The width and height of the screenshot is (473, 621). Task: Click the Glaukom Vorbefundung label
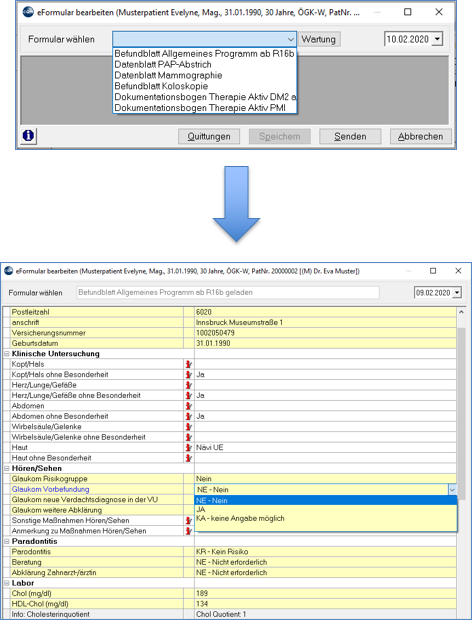[50, 490]
